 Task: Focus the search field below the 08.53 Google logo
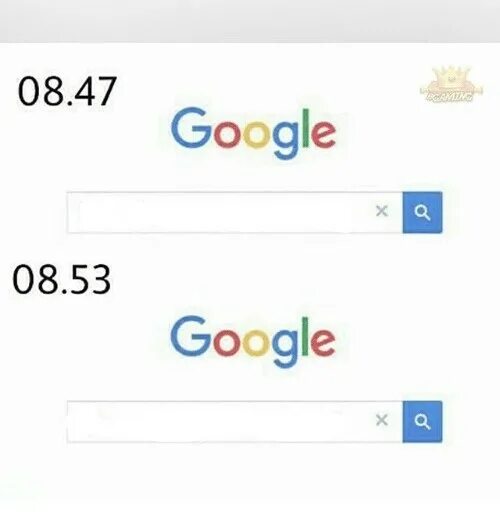coord(220,422)
